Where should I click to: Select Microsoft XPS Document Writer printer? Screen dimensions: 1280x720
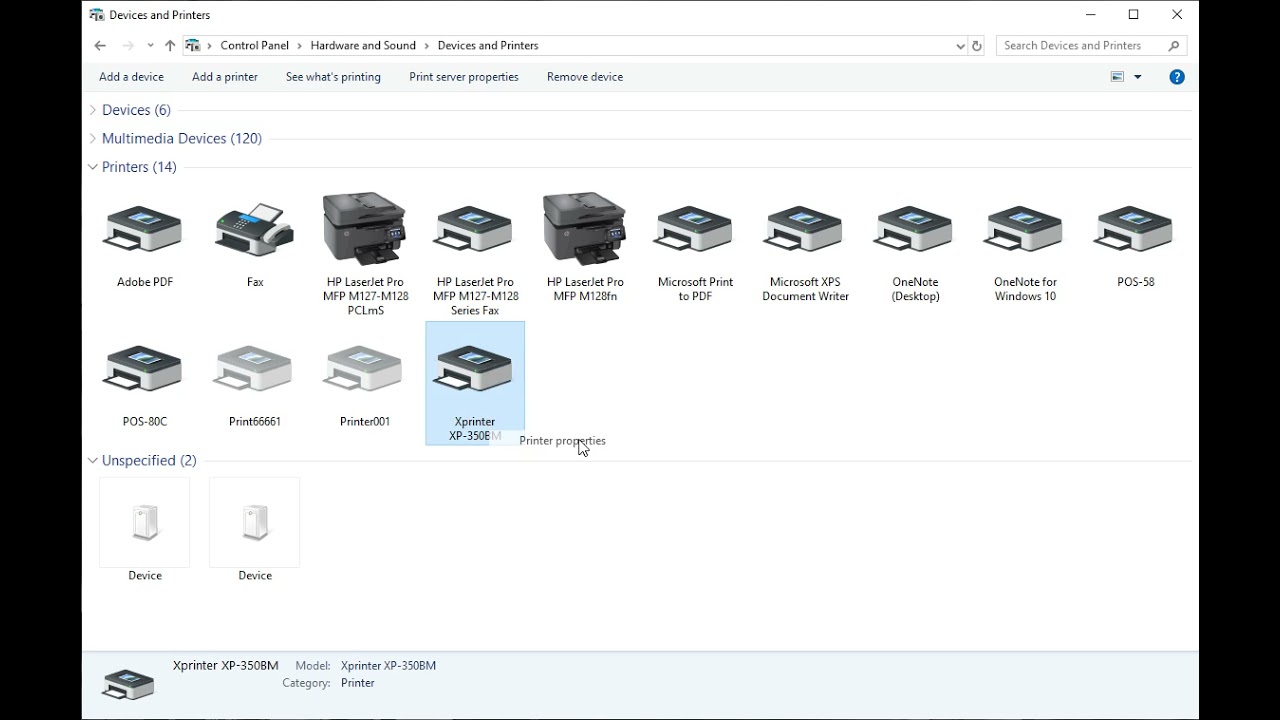click(x=804, y=230)
